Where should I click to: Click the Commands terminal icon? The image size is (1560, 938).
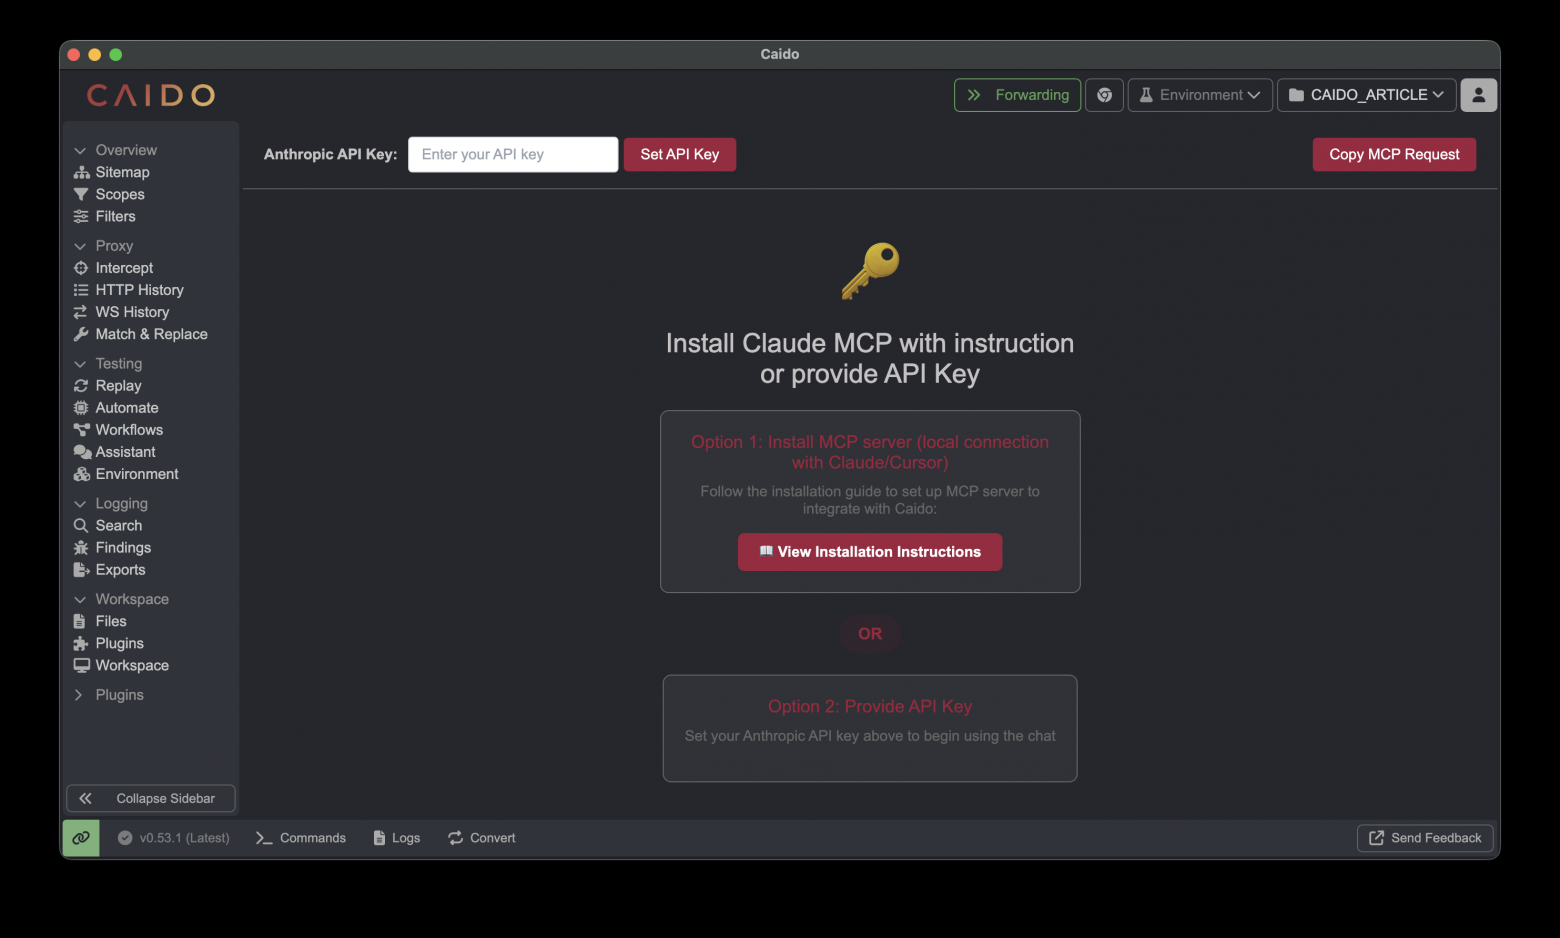(264, 838)
